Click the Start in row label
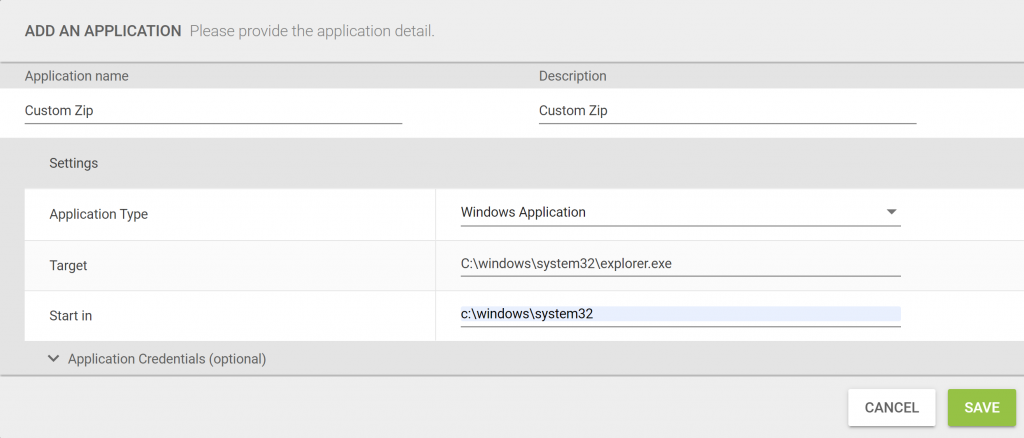1024x438 pixels. [71, 316]
